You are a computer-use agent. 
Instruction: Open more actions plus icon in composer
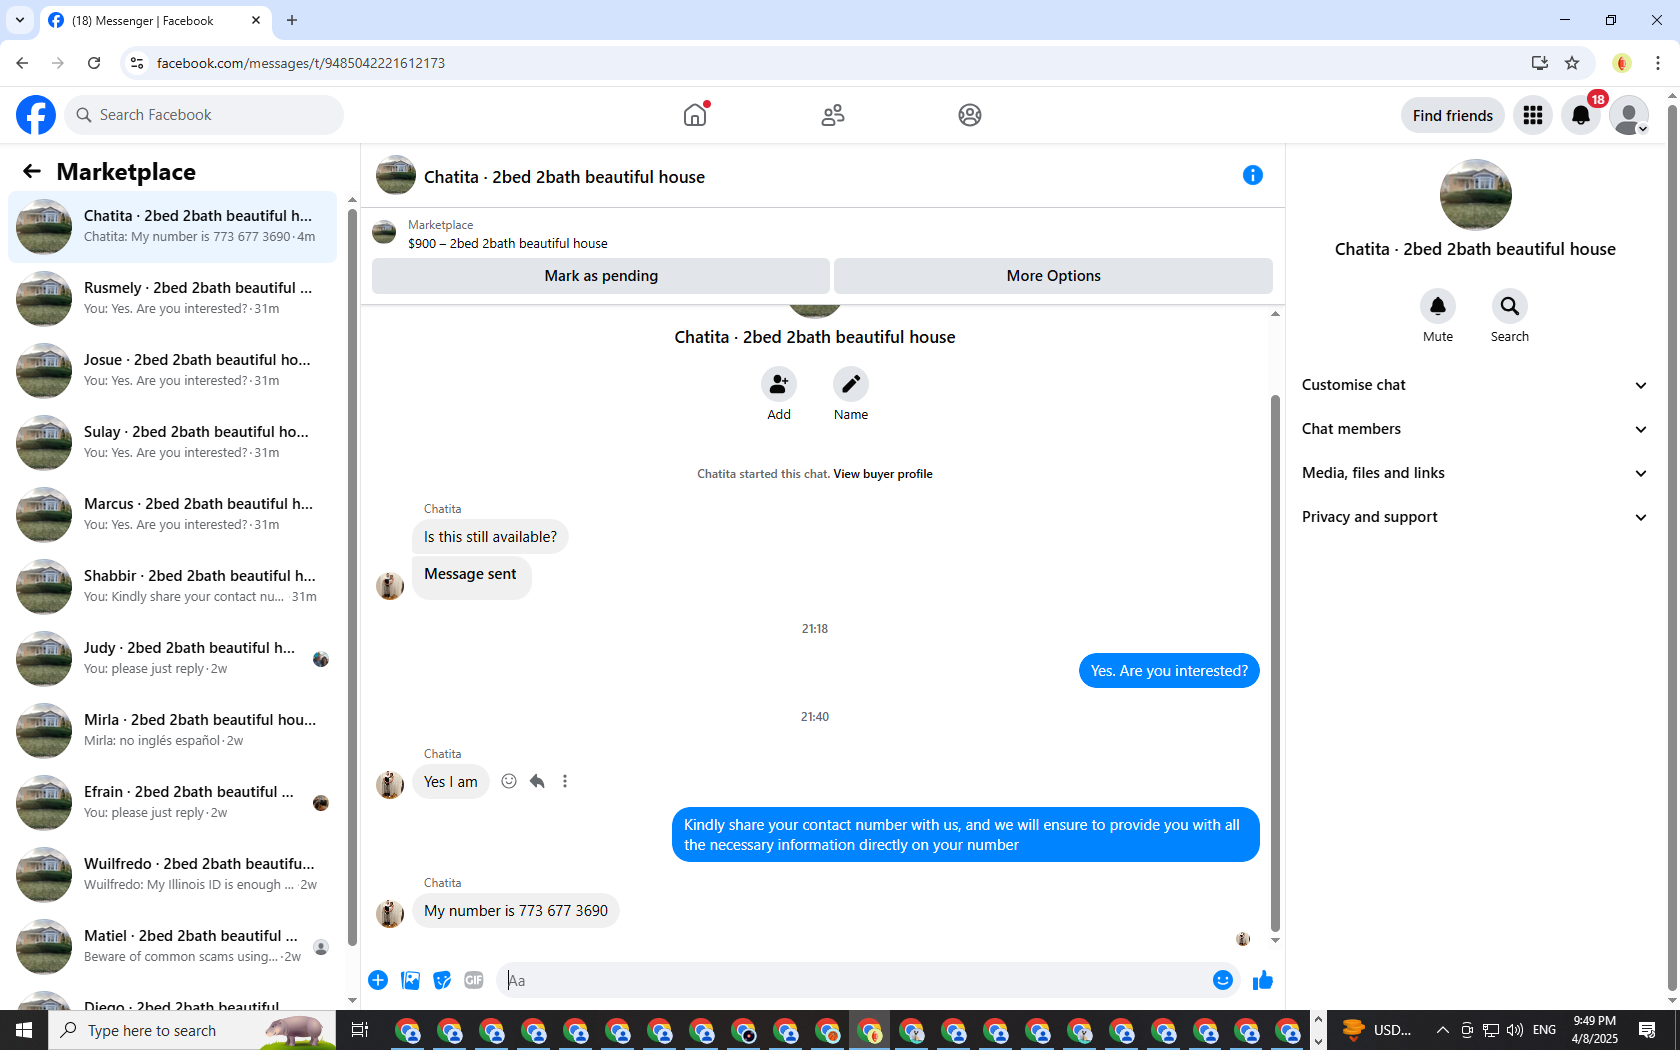(378, 980)
